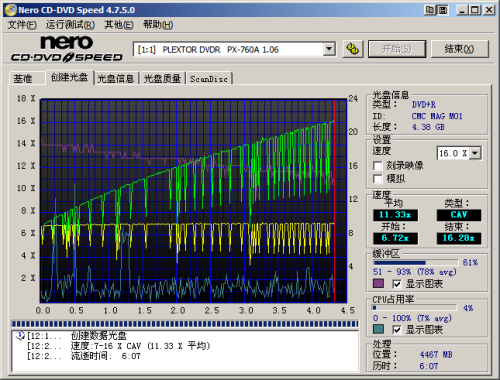Click the 创建数据光盘 log entry

click(99, 336)
